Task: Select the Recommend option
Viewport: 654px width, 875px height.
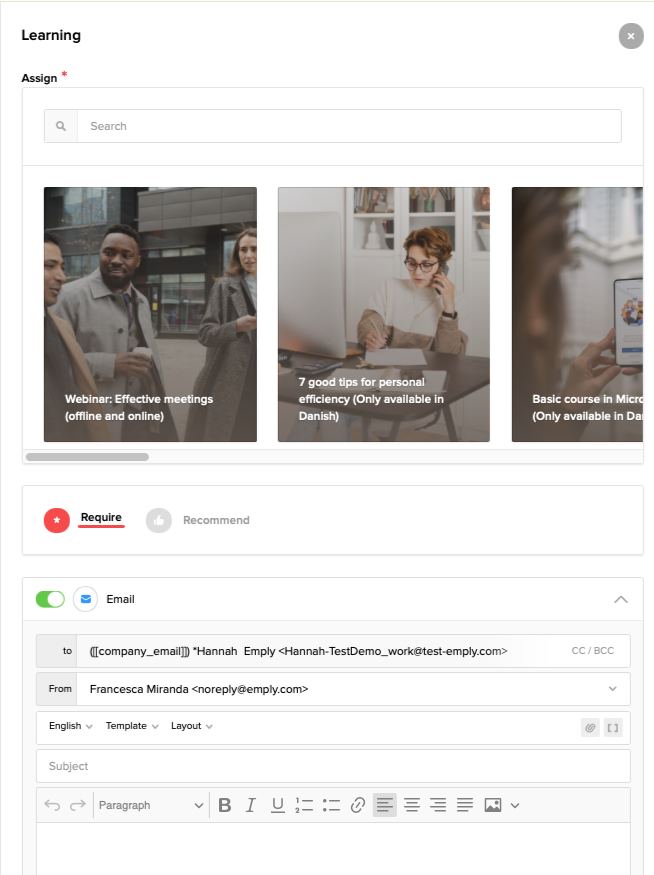Action: [216, 520]
